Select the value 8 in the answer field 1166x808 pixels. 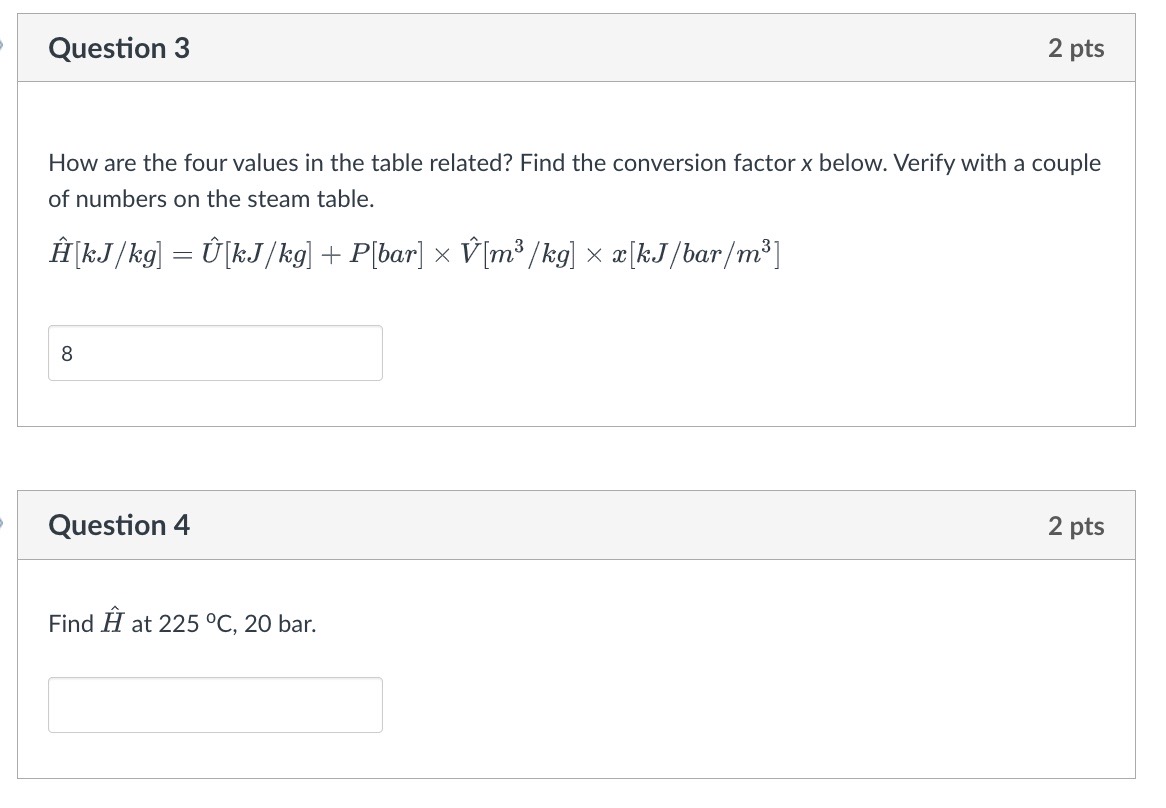point(67,353)
